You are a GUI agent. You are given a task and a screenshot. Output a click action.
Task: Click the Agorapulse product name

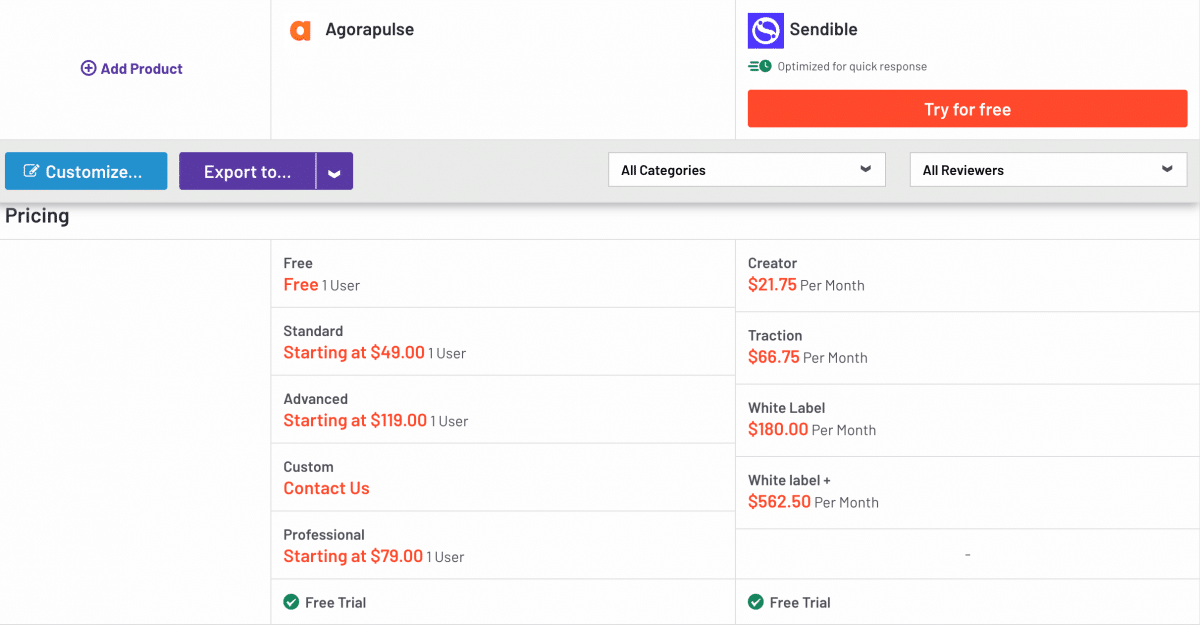coord(369,30)
